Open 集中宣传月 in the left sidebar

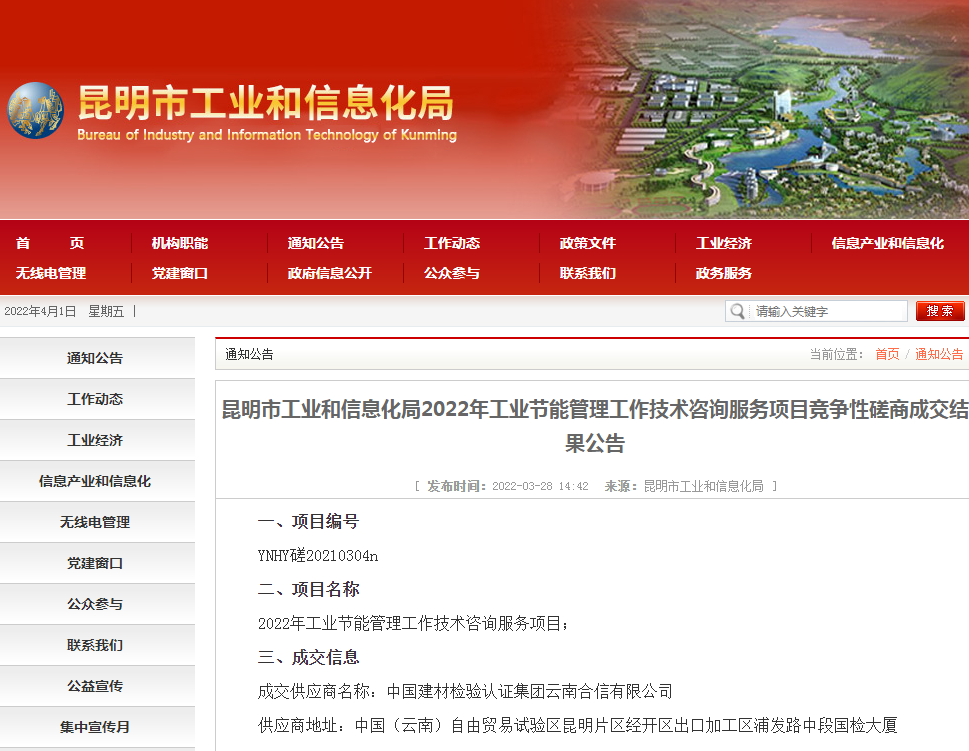[97, 726]
